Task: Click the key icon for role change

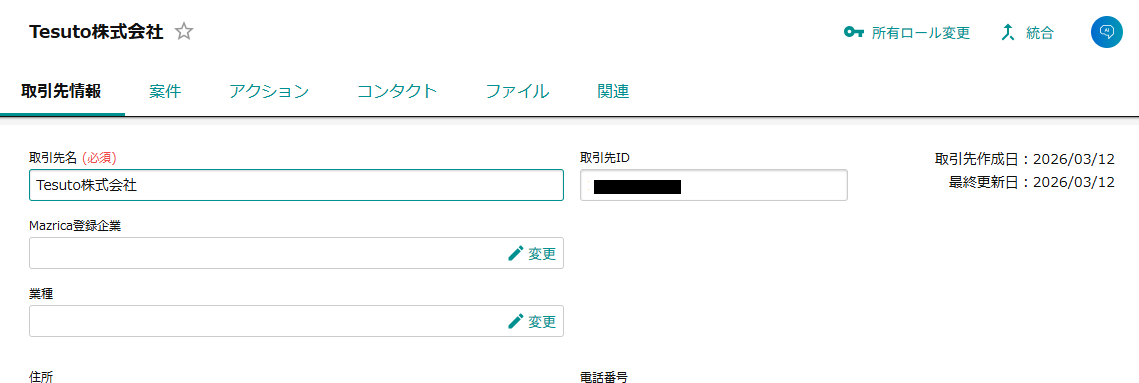Action: pyautogui.click(x=854, y=33)
